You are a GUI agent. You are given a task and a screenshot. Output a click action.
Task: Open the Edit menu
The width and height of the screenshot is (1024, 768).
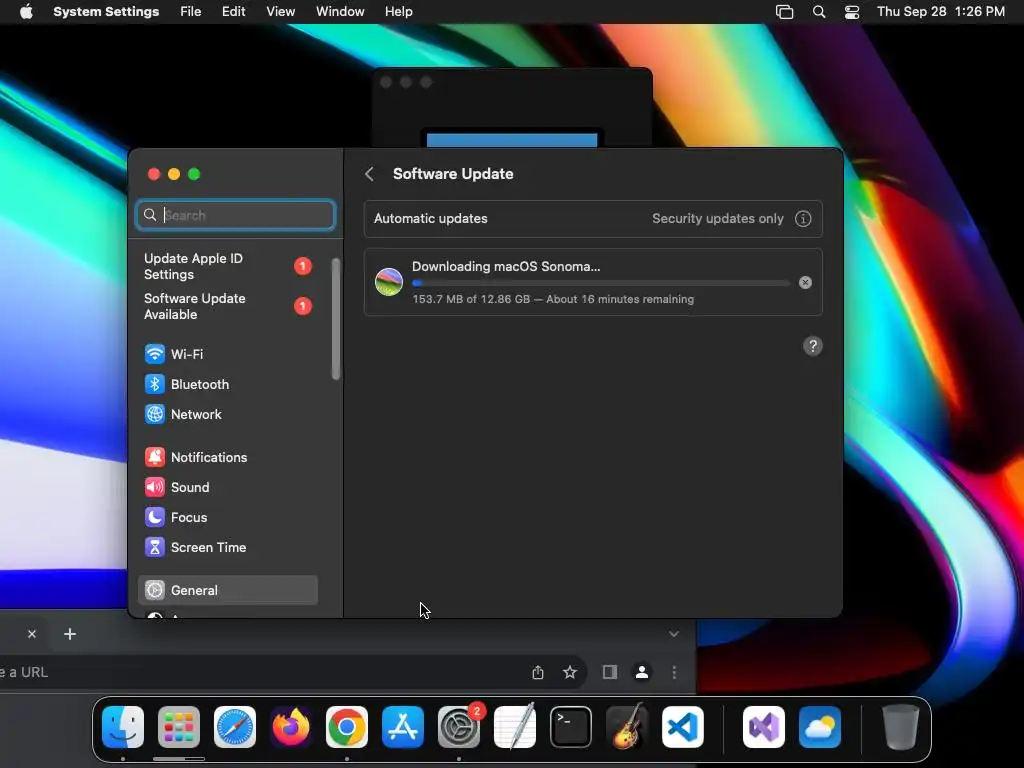coord(233,12)
